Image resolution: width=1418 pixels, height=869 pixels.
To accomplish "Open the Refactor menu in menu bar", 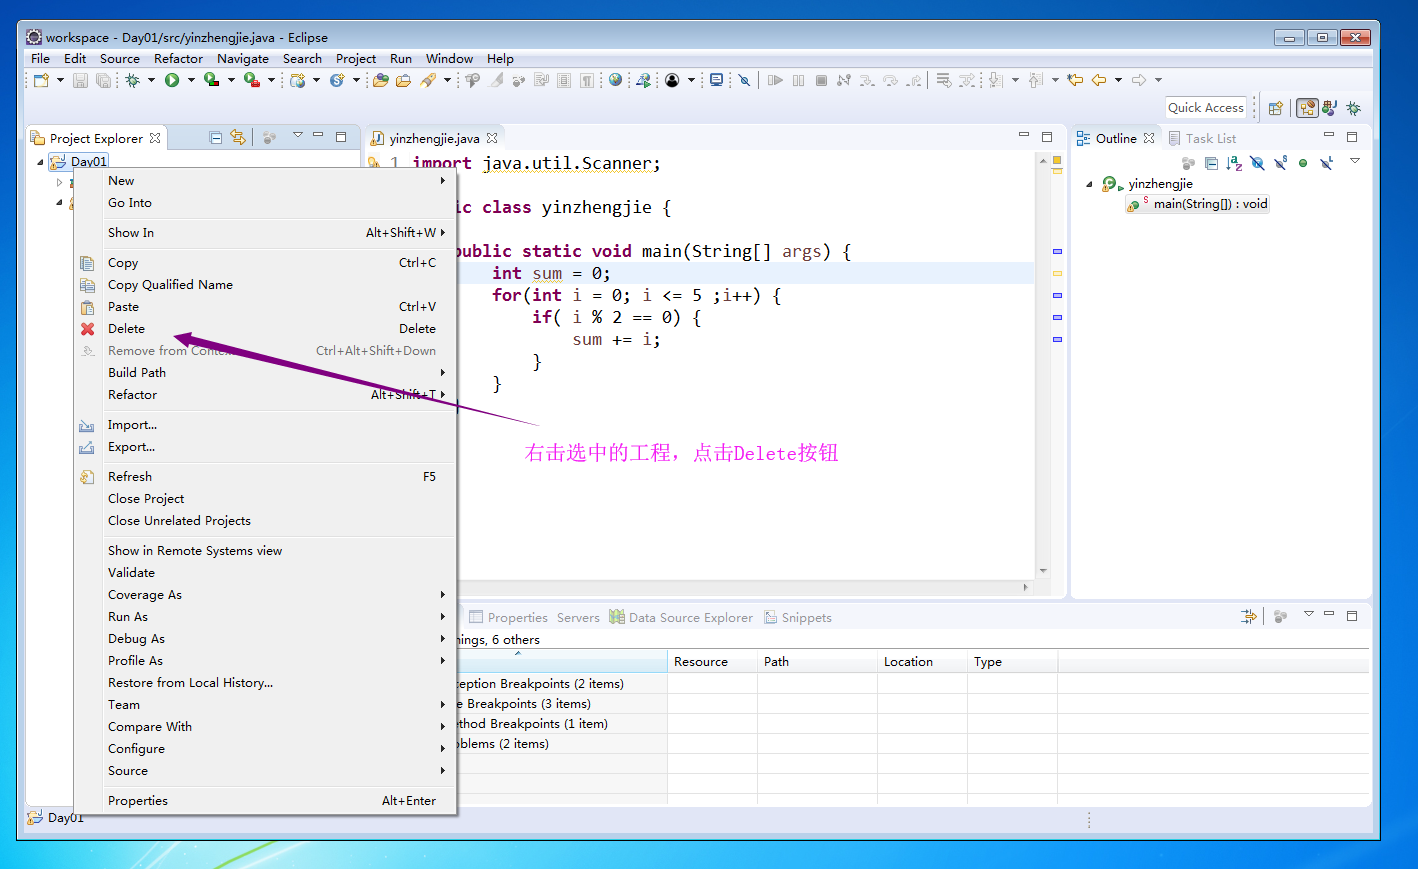I will pos(178,59).
